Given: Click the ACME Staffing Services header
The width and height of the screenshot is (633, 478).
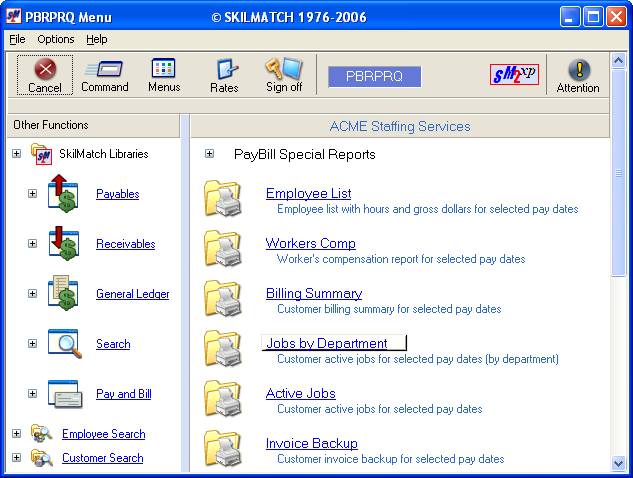Looking at the screenshot, I should [x=400, y=126].
